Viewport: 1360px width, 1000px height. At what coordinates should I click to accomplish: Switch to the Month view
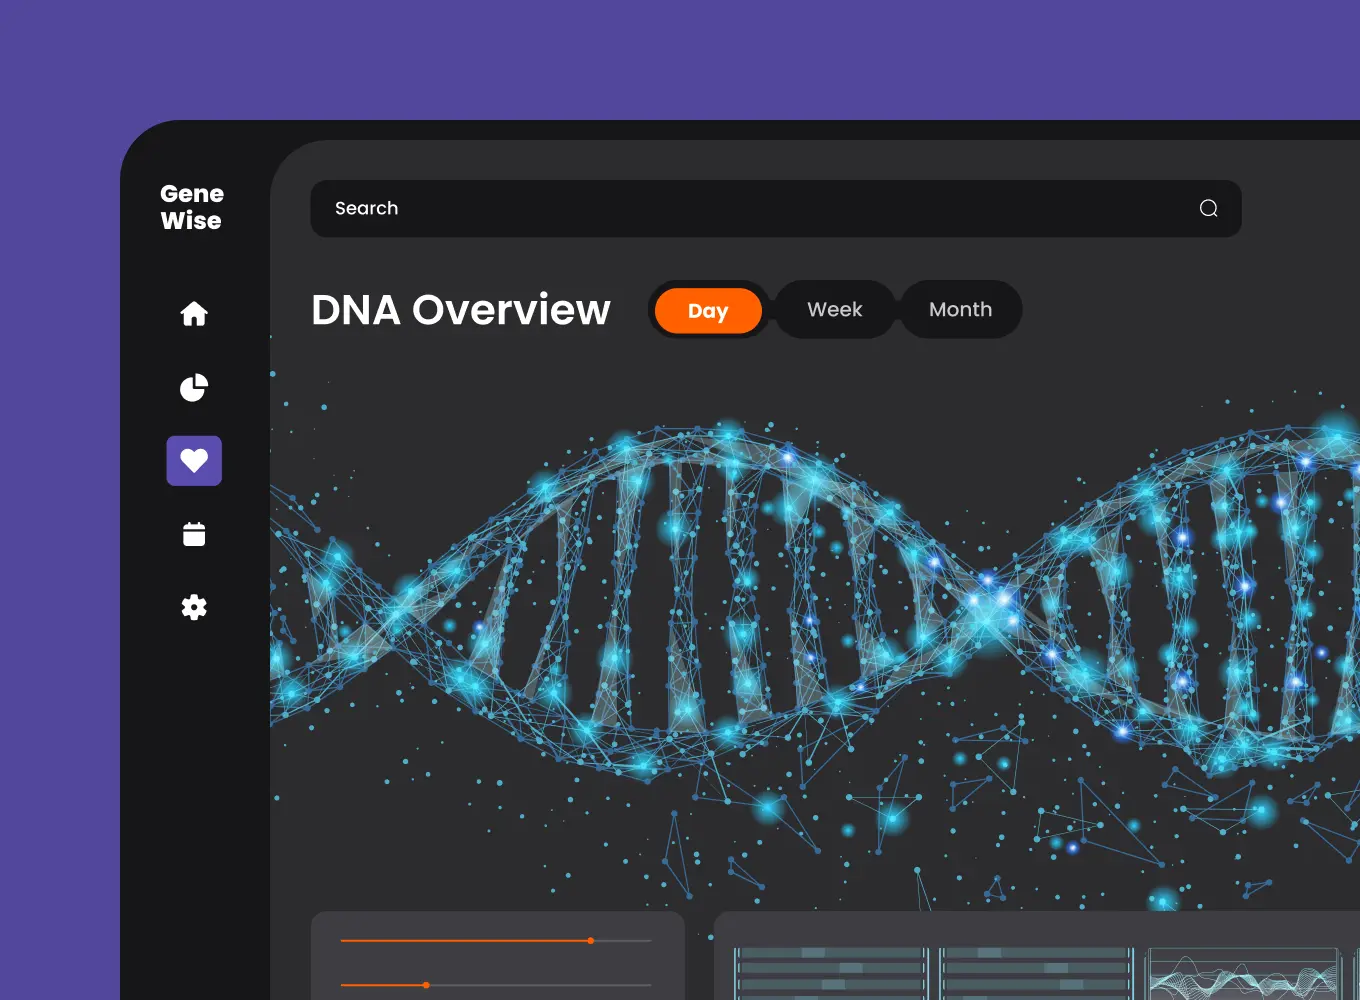960,310
